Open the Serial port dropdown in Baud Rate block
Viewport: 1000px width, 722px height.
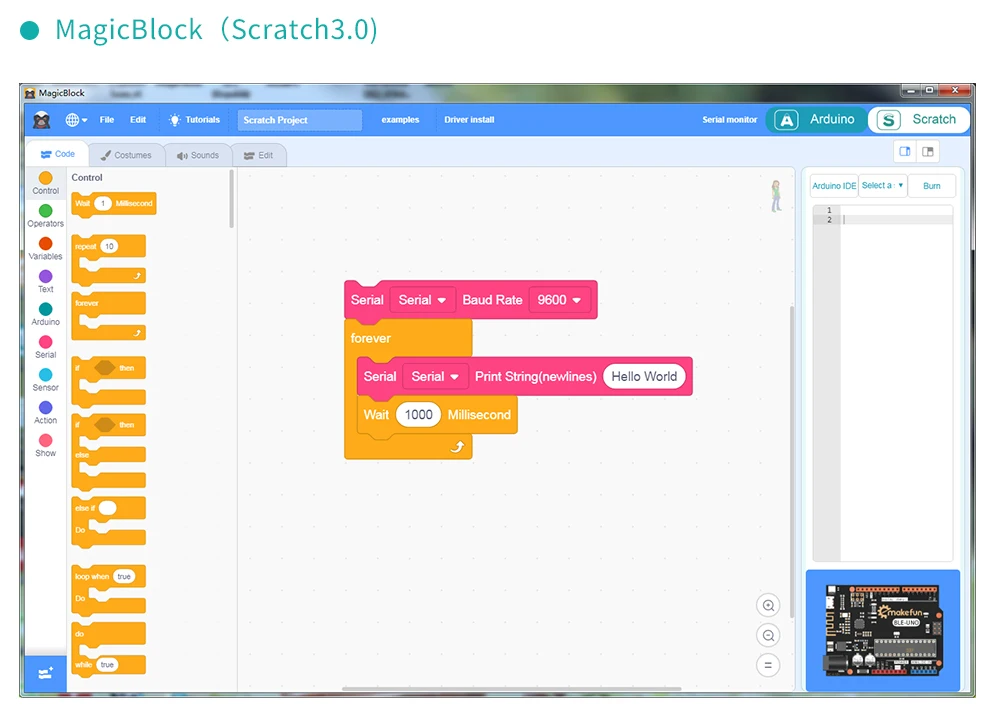pos(422,300)
